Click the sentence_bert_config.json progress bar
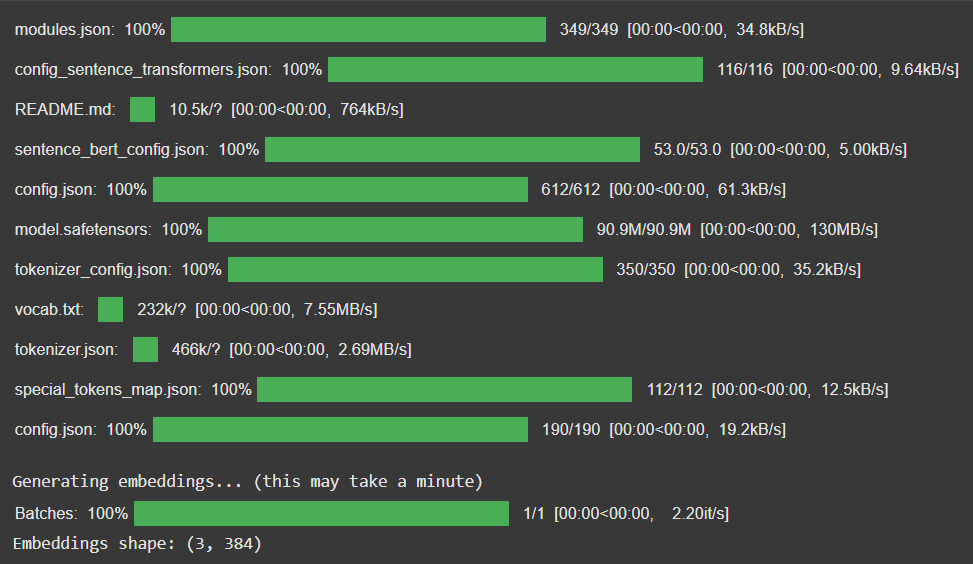This screenshot has width=973, height=564. (452, 150)
